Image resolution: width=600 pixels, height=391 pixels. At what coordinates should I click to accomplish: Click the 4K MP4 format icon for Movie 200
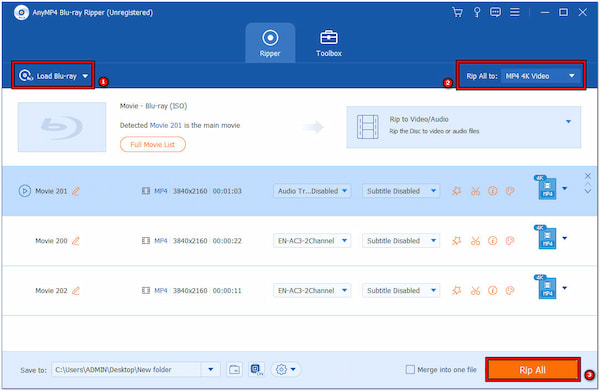coord(545,237)
